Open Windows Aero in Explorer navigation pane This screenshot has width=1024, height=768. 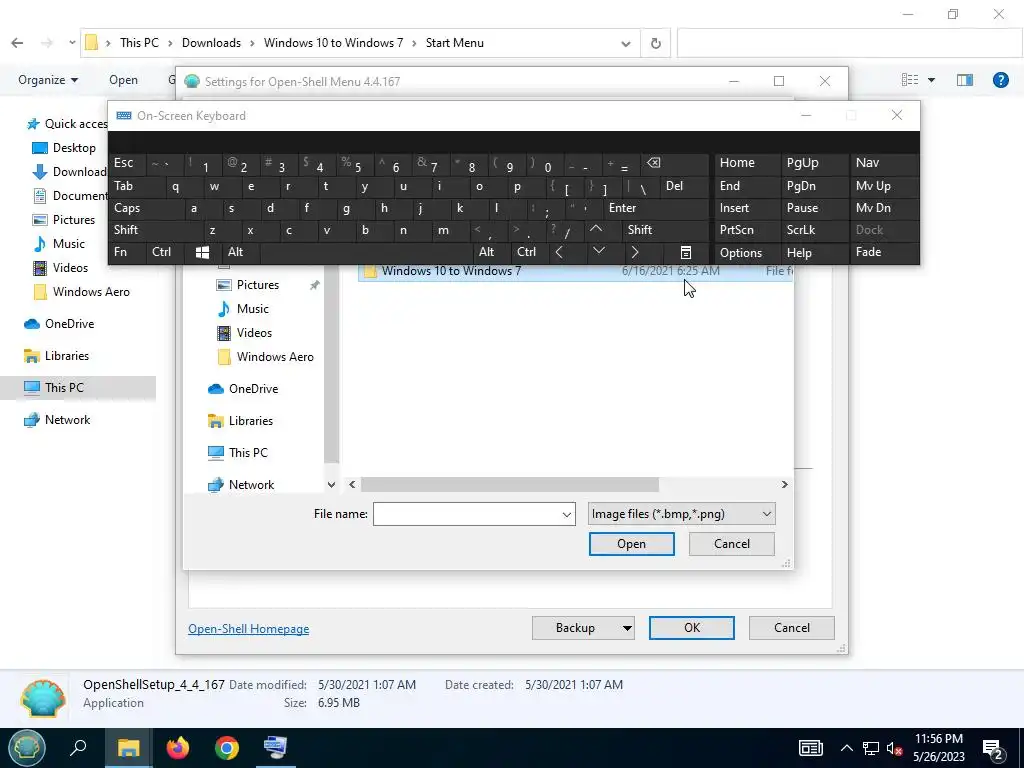pyautogui.click(x=91, y=292)
